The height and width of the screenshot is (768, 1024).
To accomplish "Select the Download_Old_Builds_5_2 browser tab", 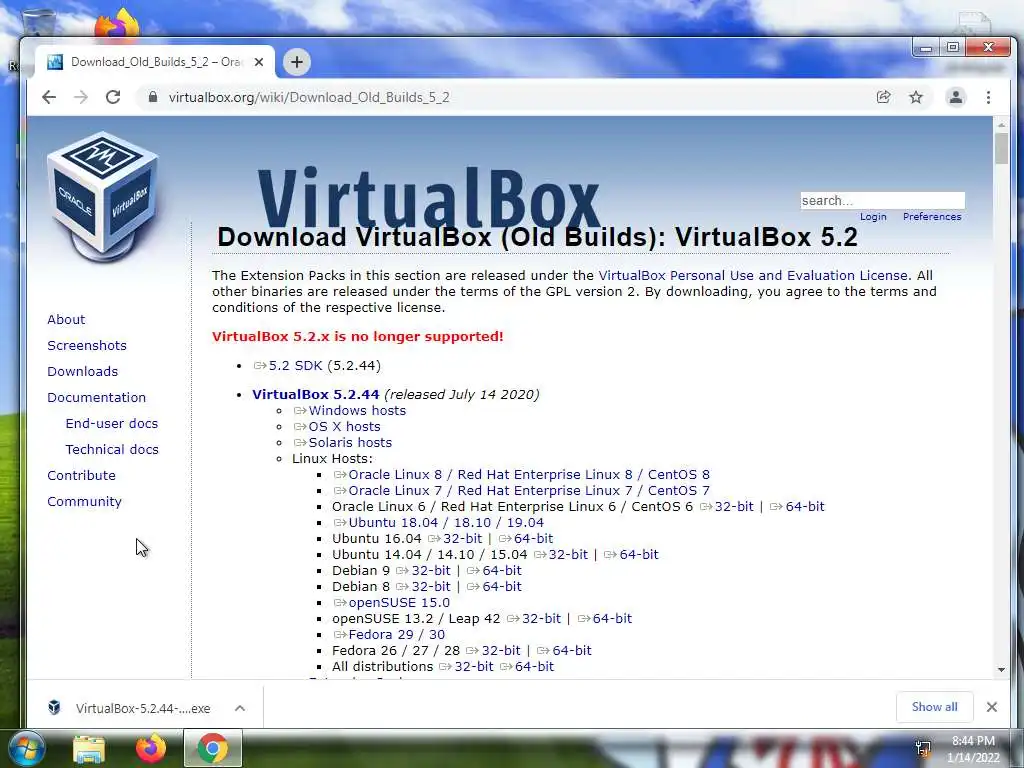I will 157,62.
